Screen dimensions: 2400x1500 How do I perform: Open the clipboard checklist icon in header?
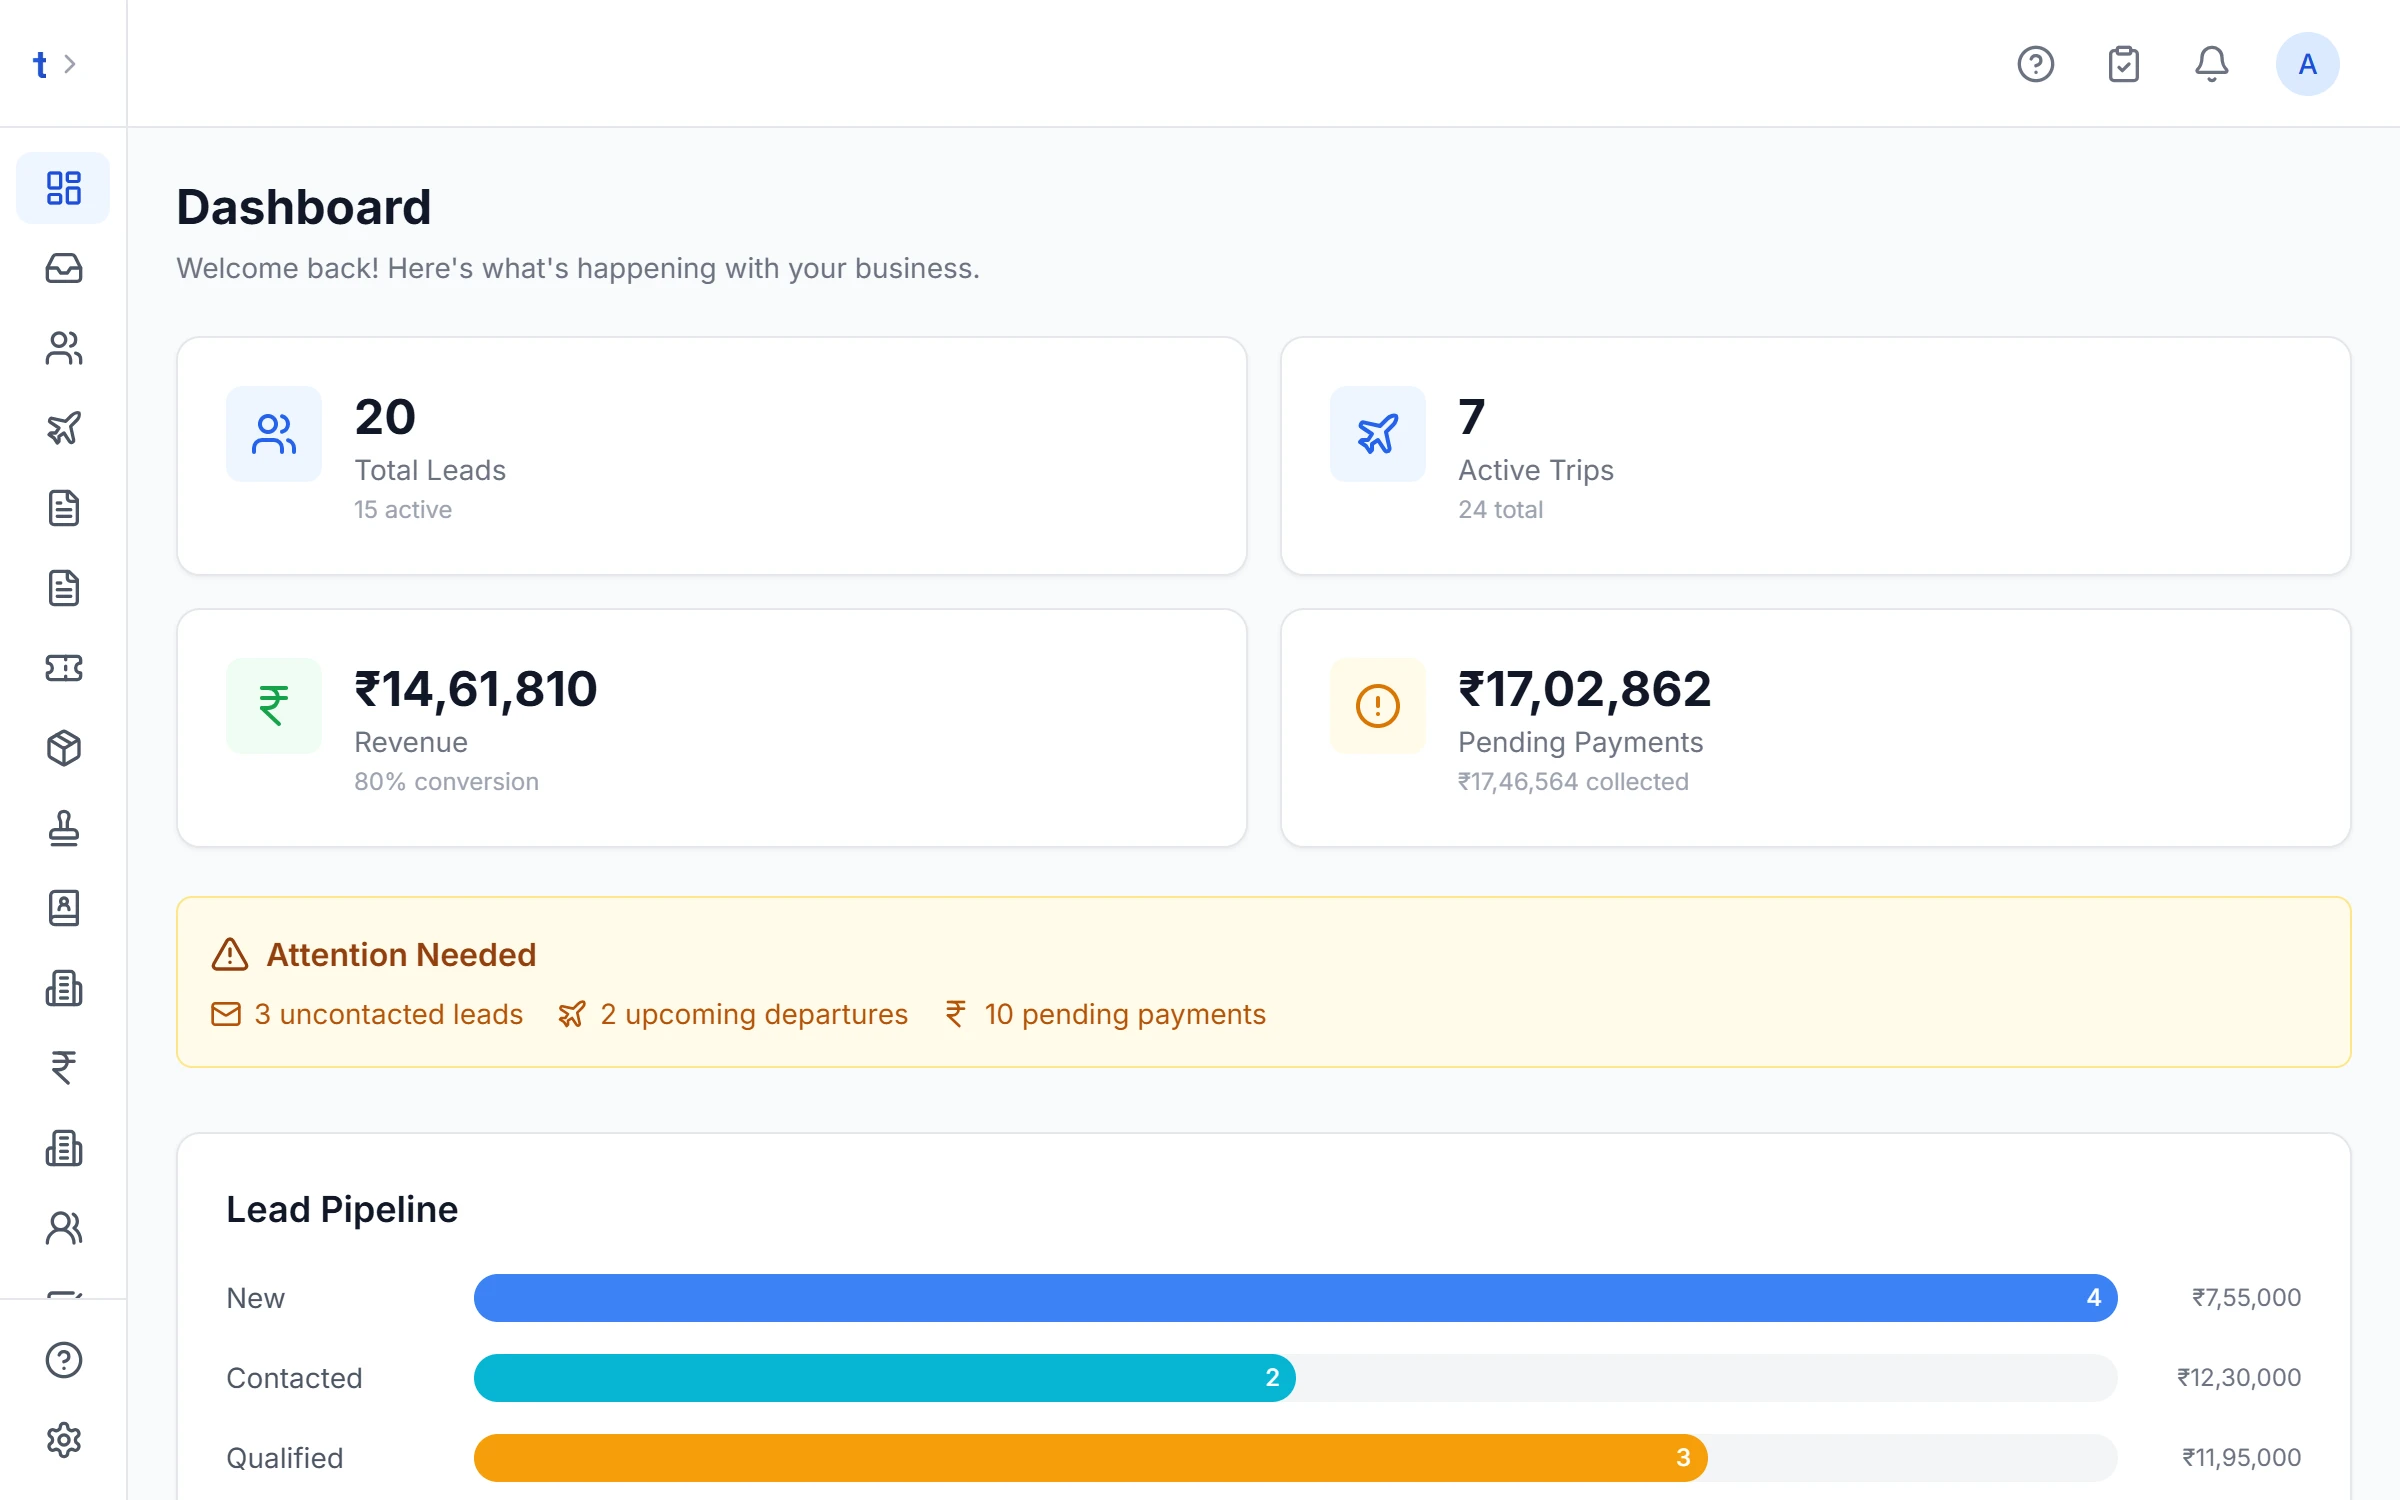coord(2123,64)
